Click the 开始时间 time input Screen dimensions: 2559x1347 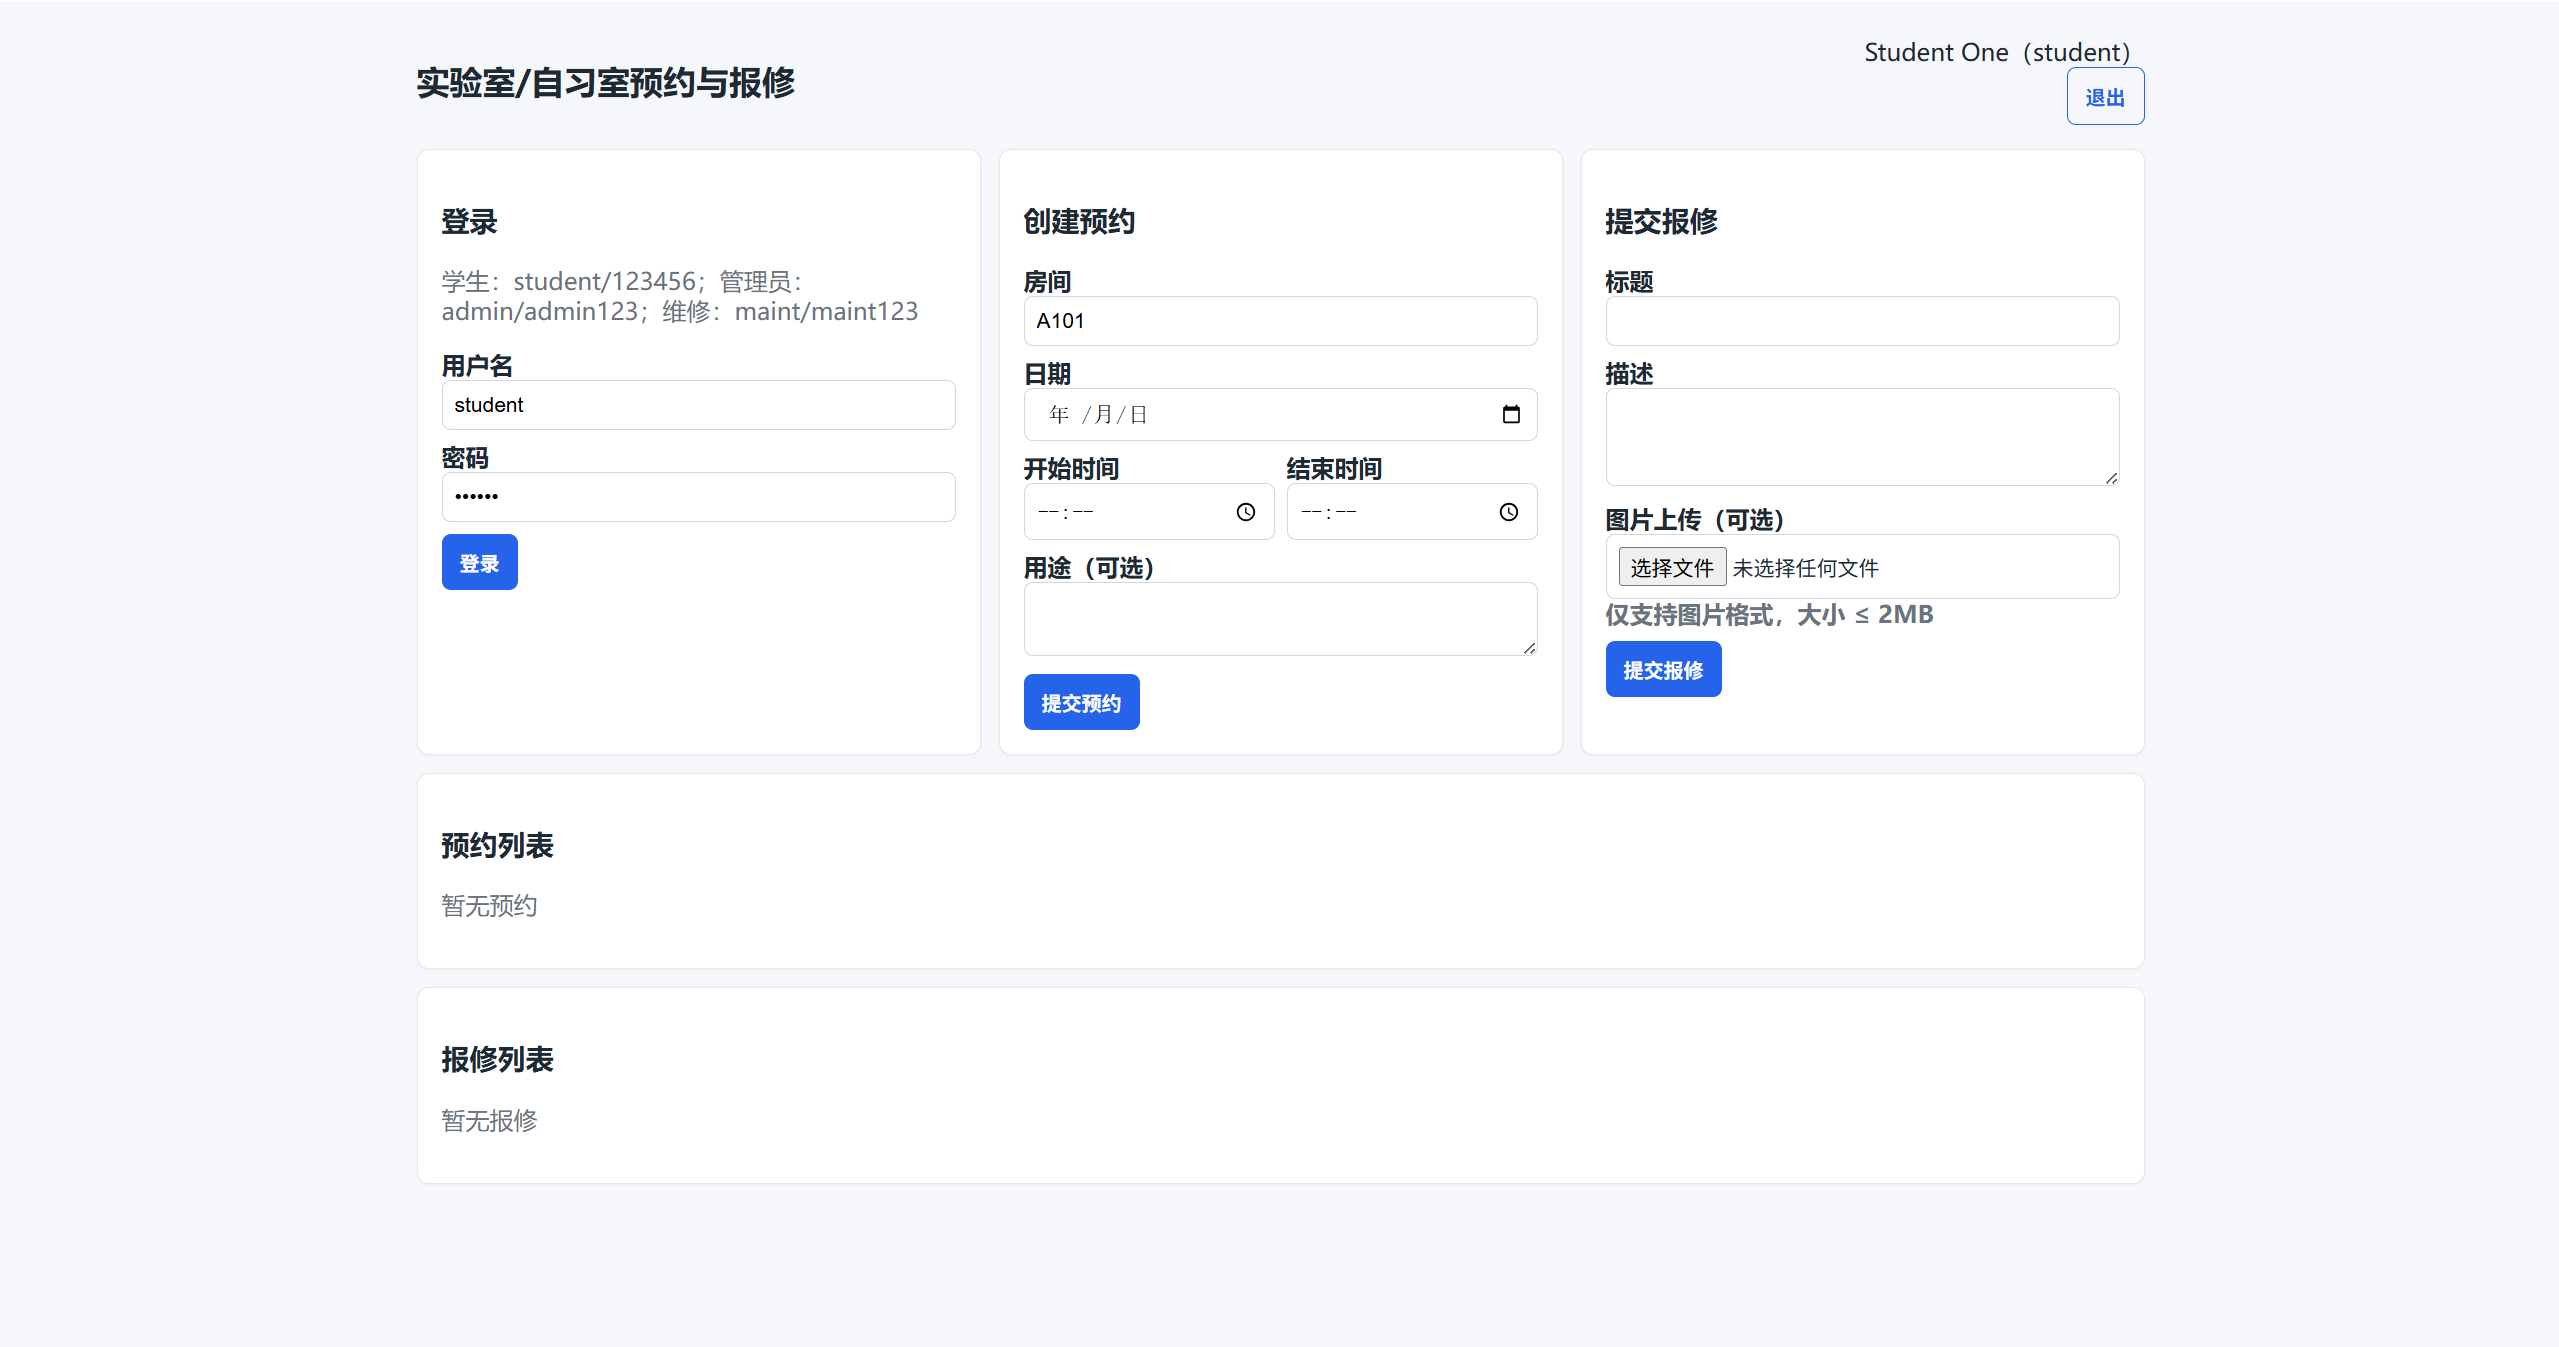click(x=1130, y=512)
